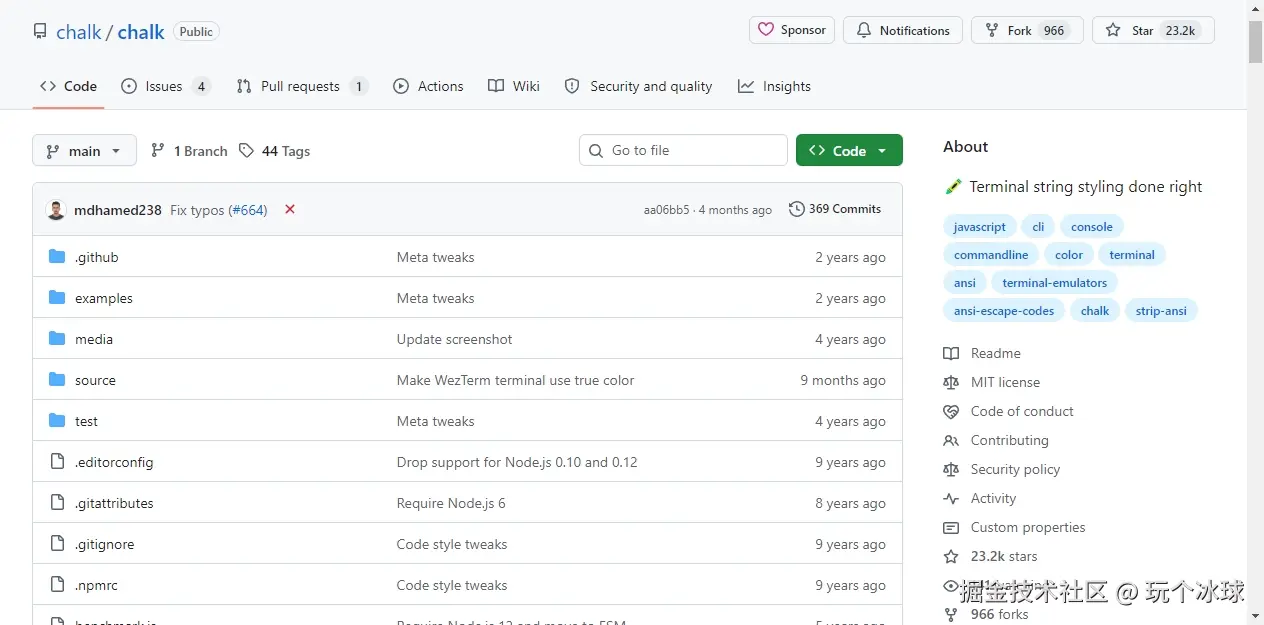Viewport: 1264px width, 625px height.
Task: Click commit message 'Update screenshot'
Action: tap(454, 339)
